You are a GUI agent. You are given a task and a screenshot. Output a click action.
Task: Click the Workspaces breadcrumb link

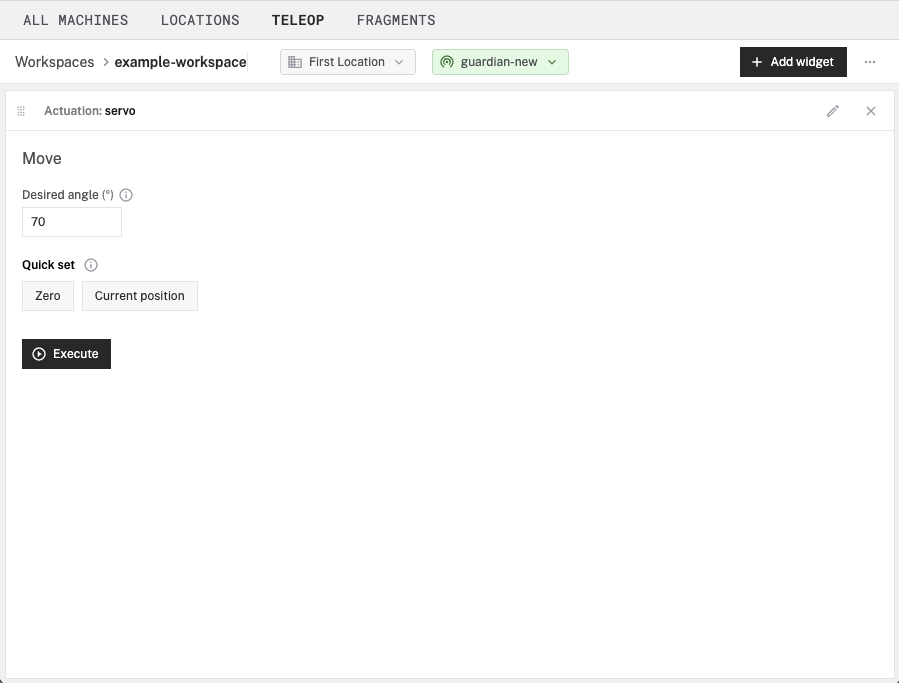click(x=54, y=62)
